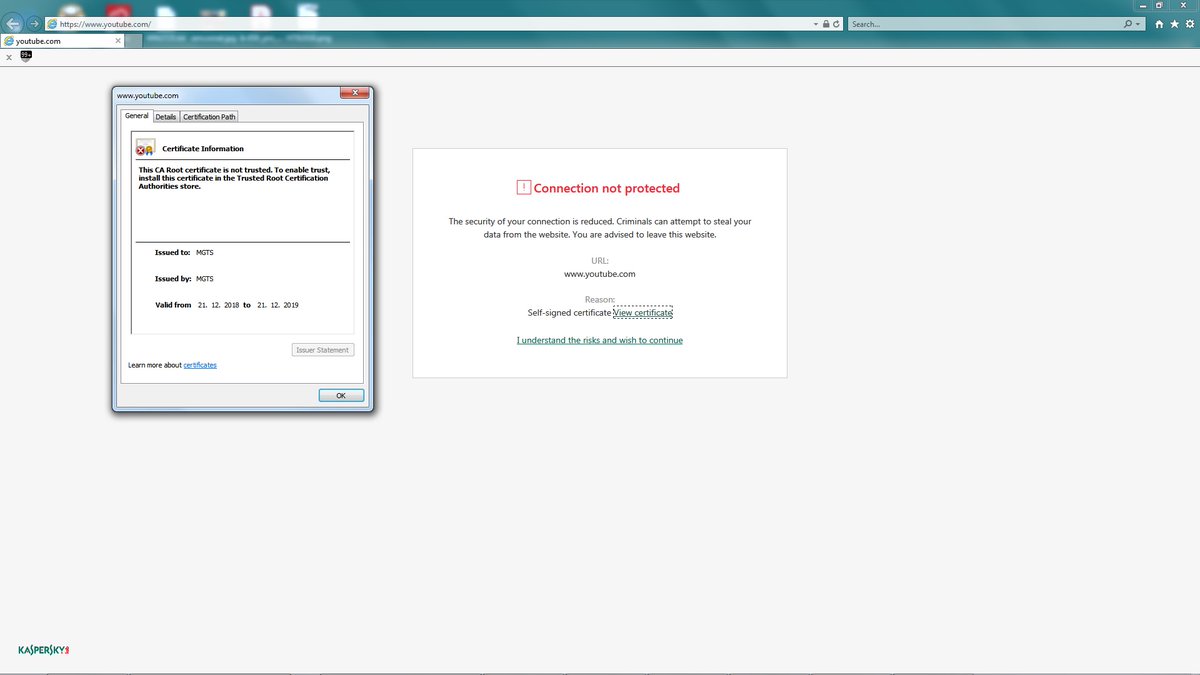Refresh the page with the reload icon

[835, 24]
